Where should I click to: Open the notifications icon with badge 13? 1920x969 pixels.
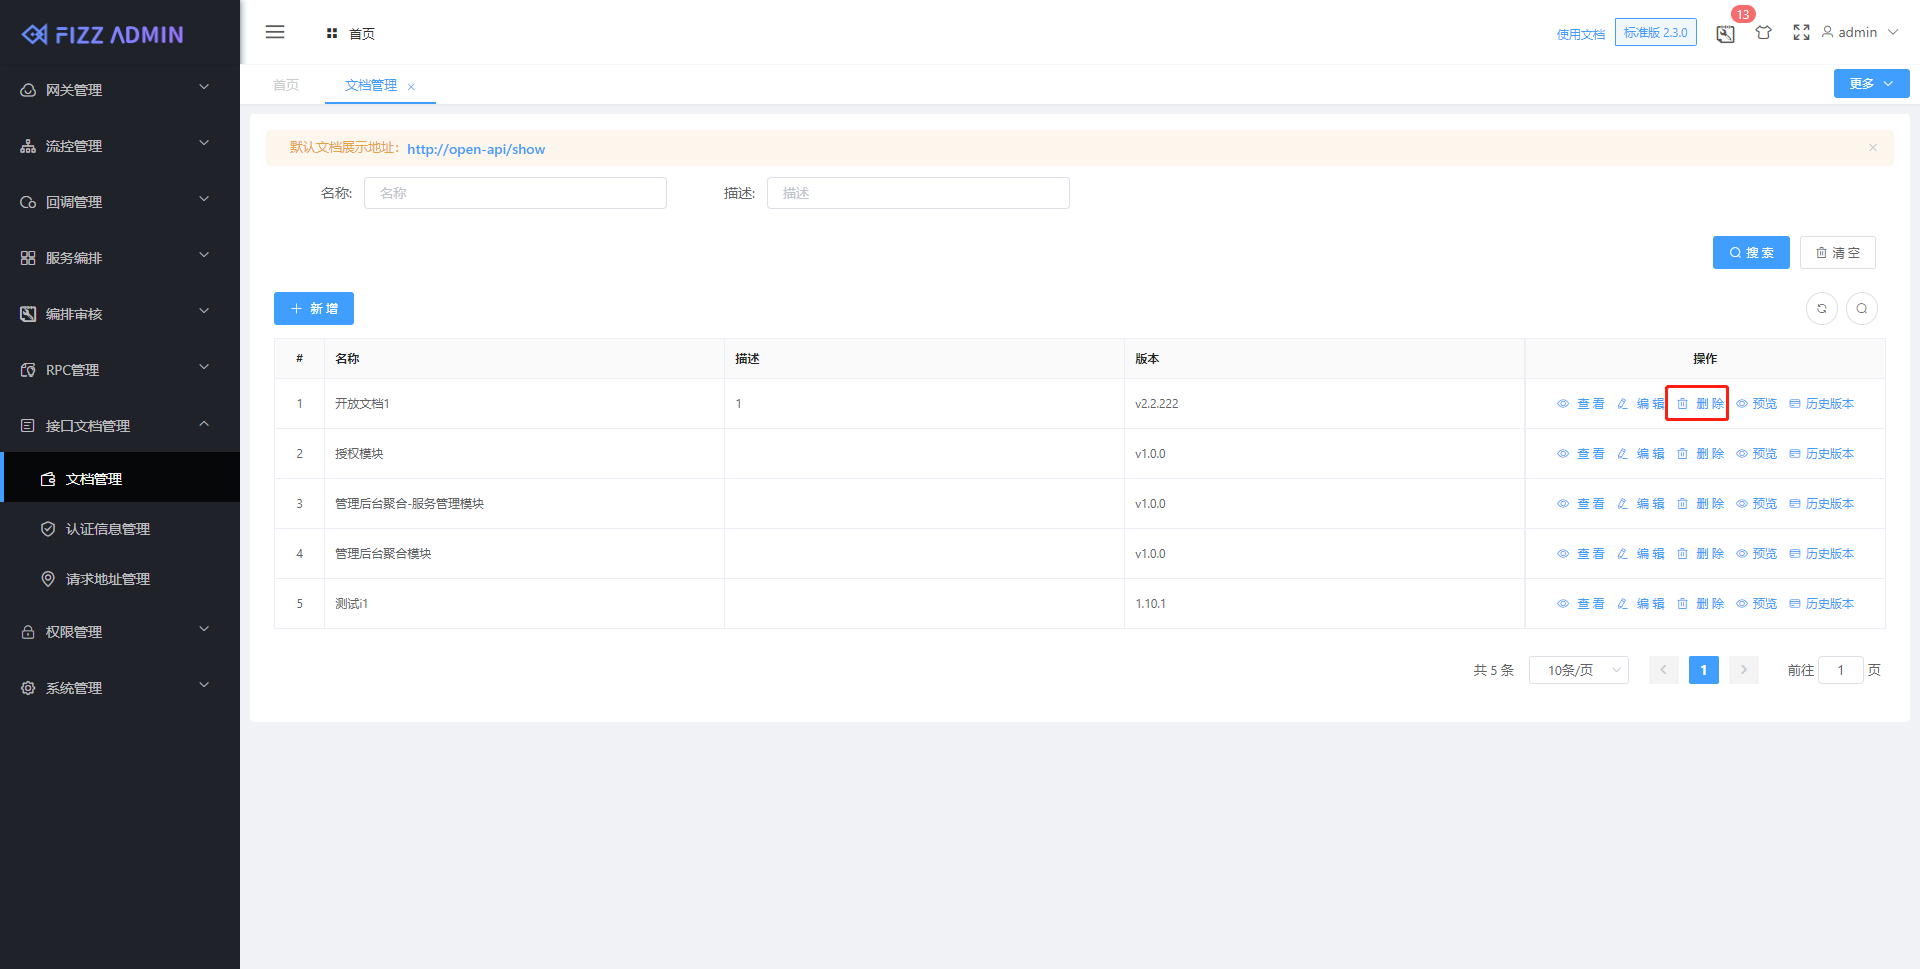(x=1725, y=34)
